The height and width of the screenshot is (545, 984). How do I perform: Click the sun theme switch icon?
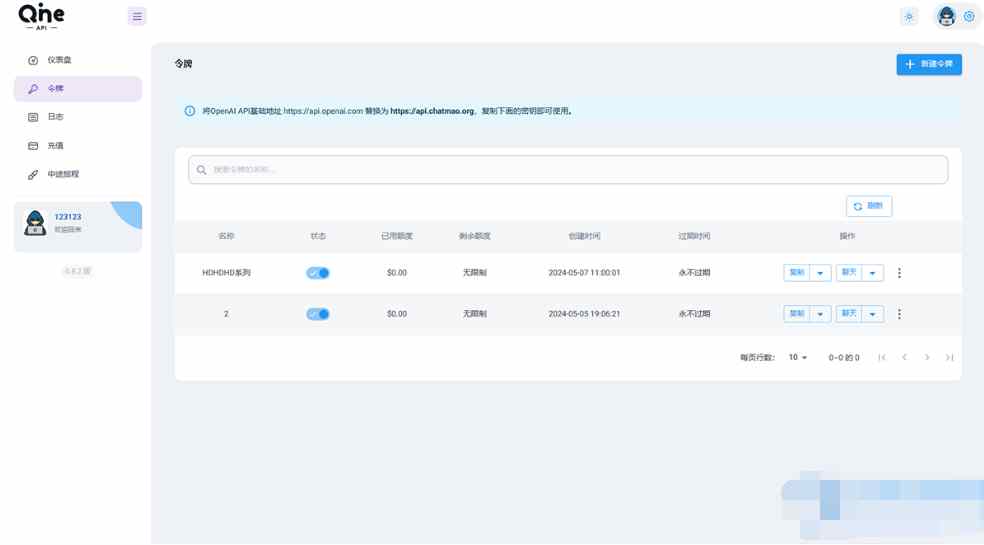click(x=909, y=16)
